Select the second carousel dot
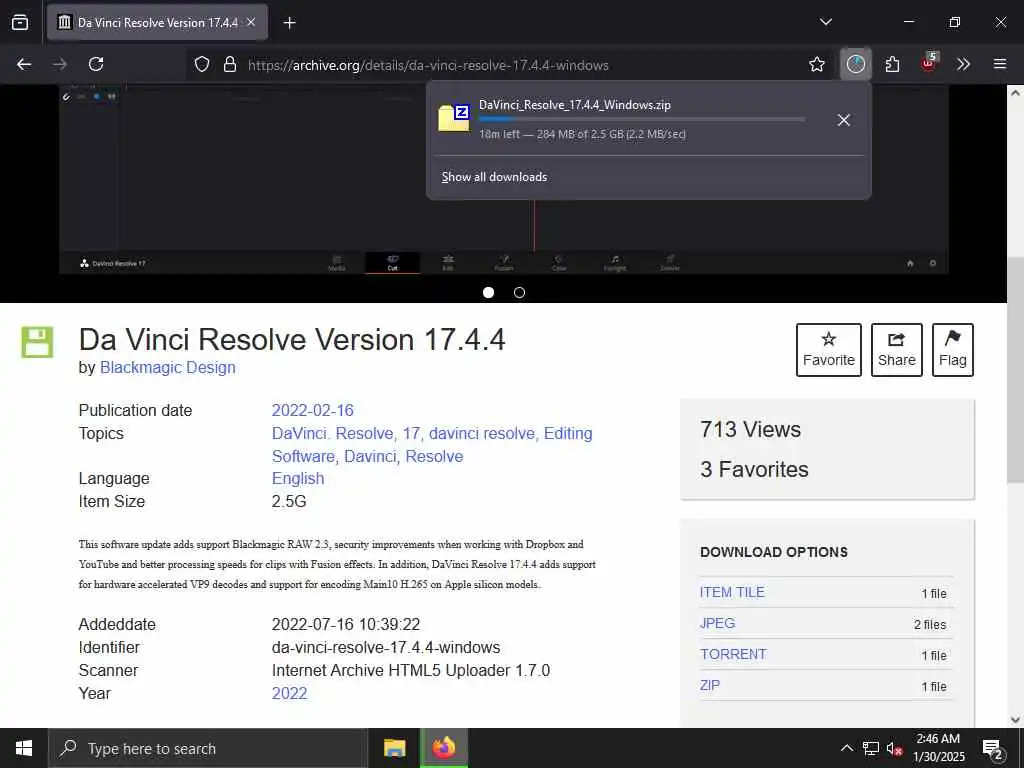This screenshot has width=1024, height=768. pos(519,293)
